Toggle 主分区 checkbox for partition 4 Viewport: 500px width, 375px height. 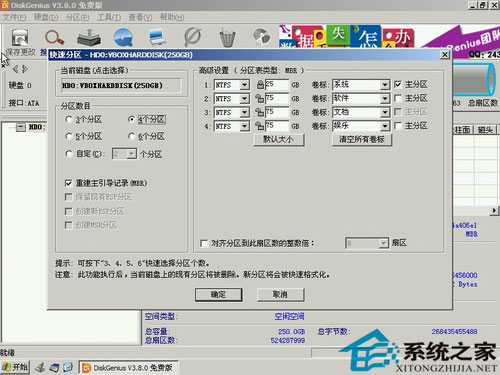(398, 126)
